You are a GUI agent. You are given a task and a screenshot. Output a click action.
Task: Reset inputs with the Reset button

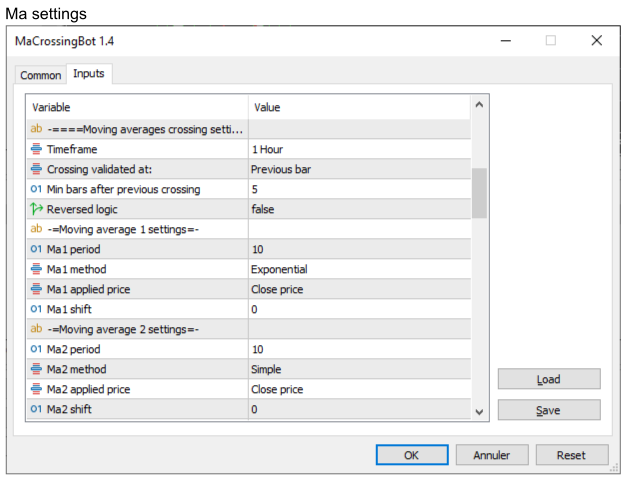(572, 455)
